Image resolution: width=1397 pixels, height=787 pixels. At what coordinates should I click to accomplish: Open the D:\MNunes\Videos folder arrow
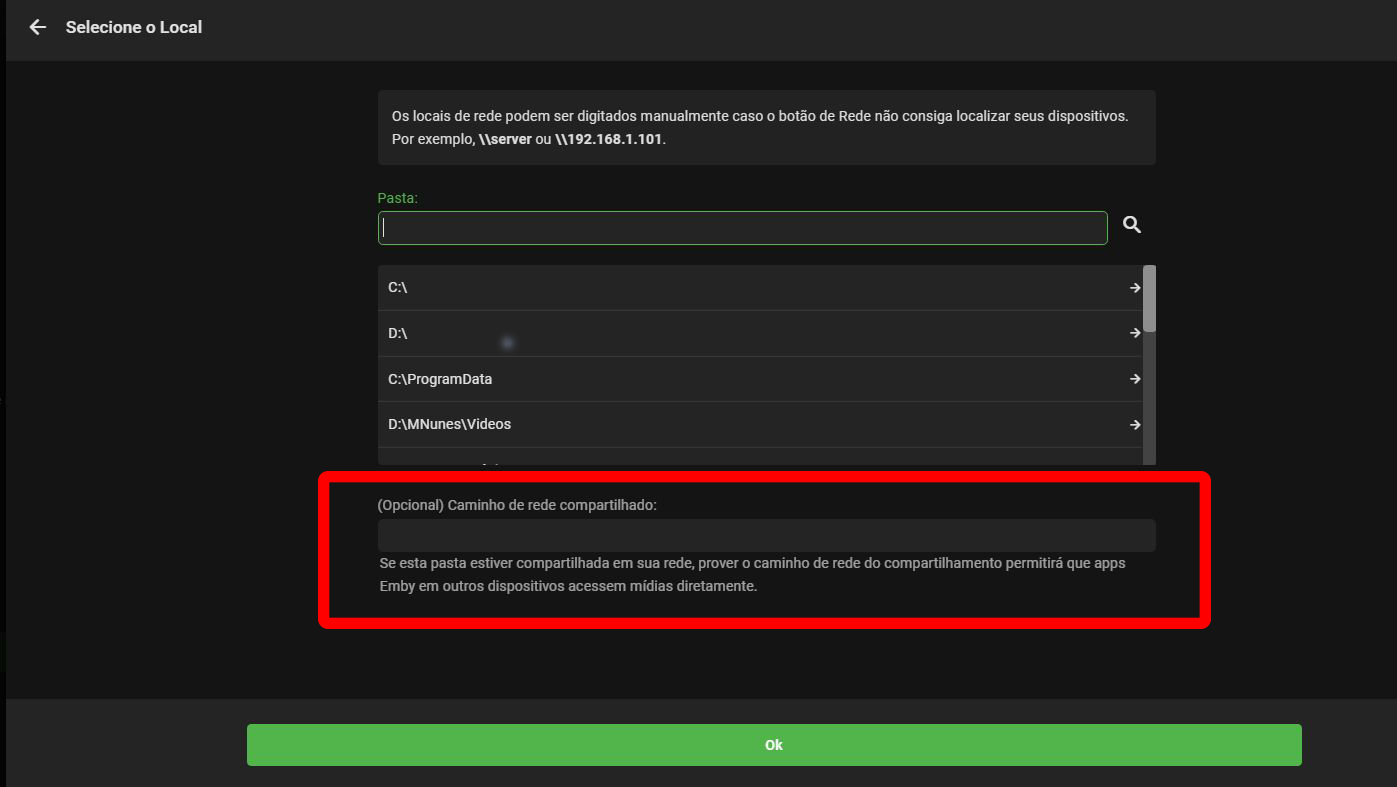point(1135,425)
